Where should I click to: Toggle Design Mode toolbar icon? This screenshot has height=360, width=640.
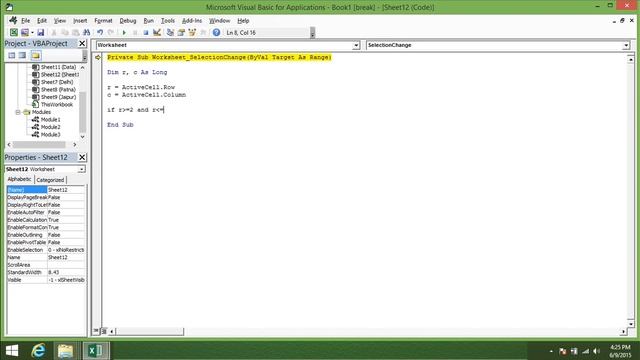coord(157,32)
